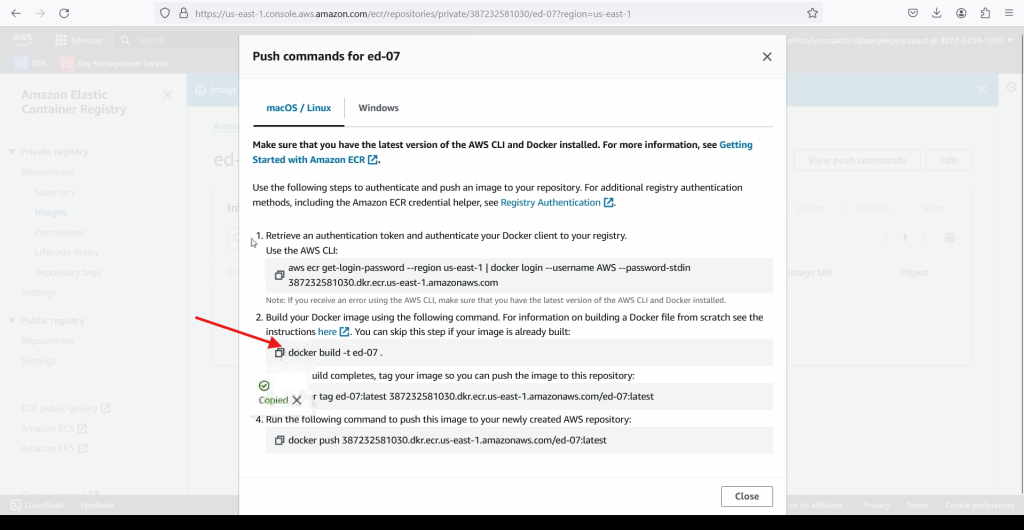Open the browser extensions menu
1024x530 pixels.
985,14
